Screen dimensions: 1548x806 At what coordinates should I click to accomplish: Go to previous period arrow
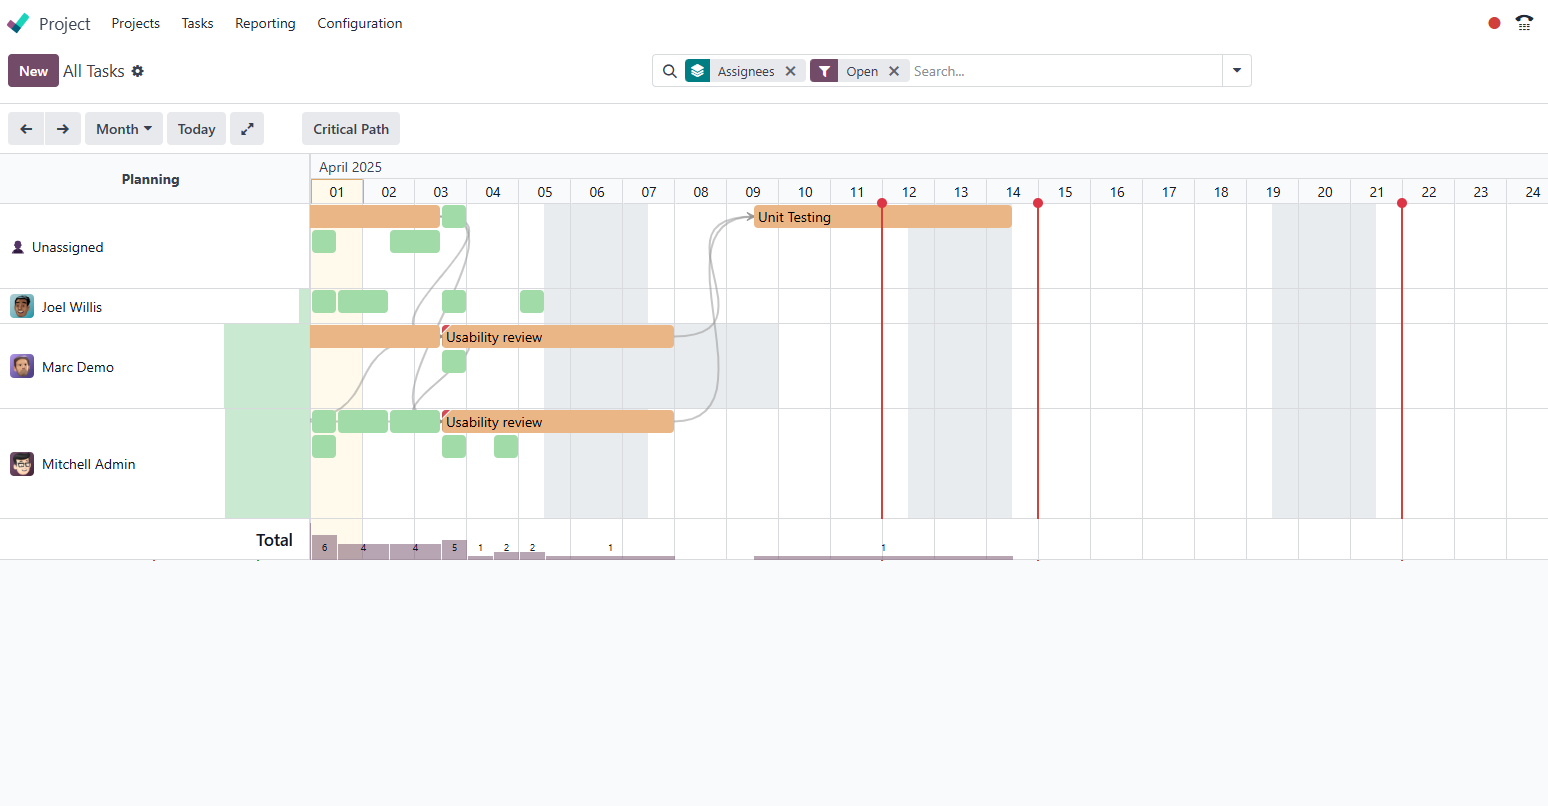click(x=26, y=129)
